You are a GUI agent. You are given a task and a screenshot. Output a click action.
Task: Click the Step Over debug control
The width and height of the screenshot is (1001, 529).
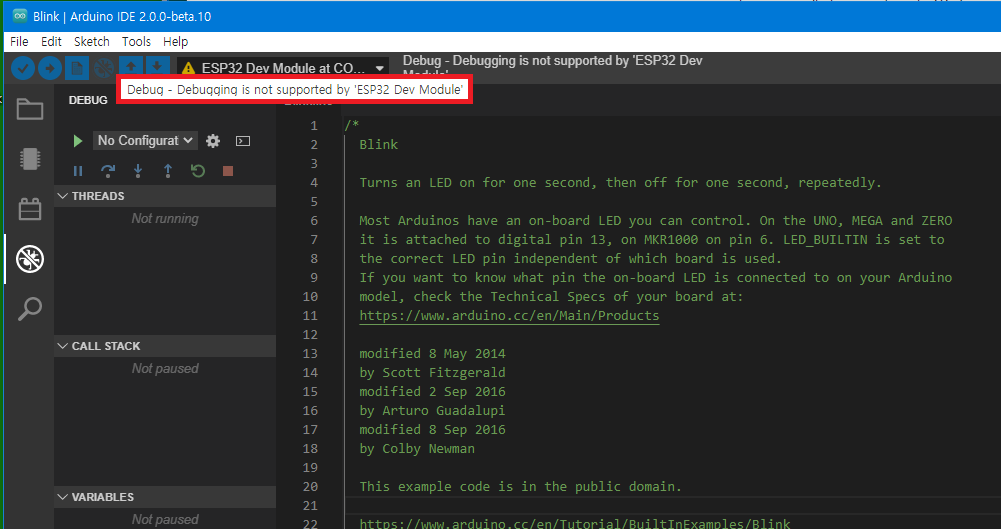click(108, 171)
